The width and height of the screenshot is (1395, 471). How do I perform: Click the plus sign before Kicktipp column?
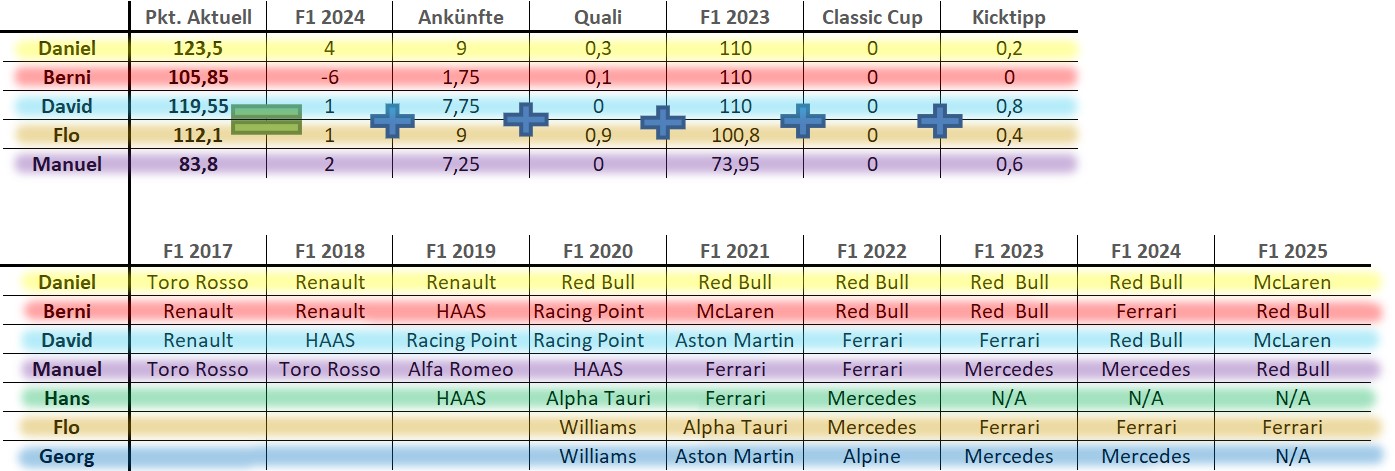[939, 120]
